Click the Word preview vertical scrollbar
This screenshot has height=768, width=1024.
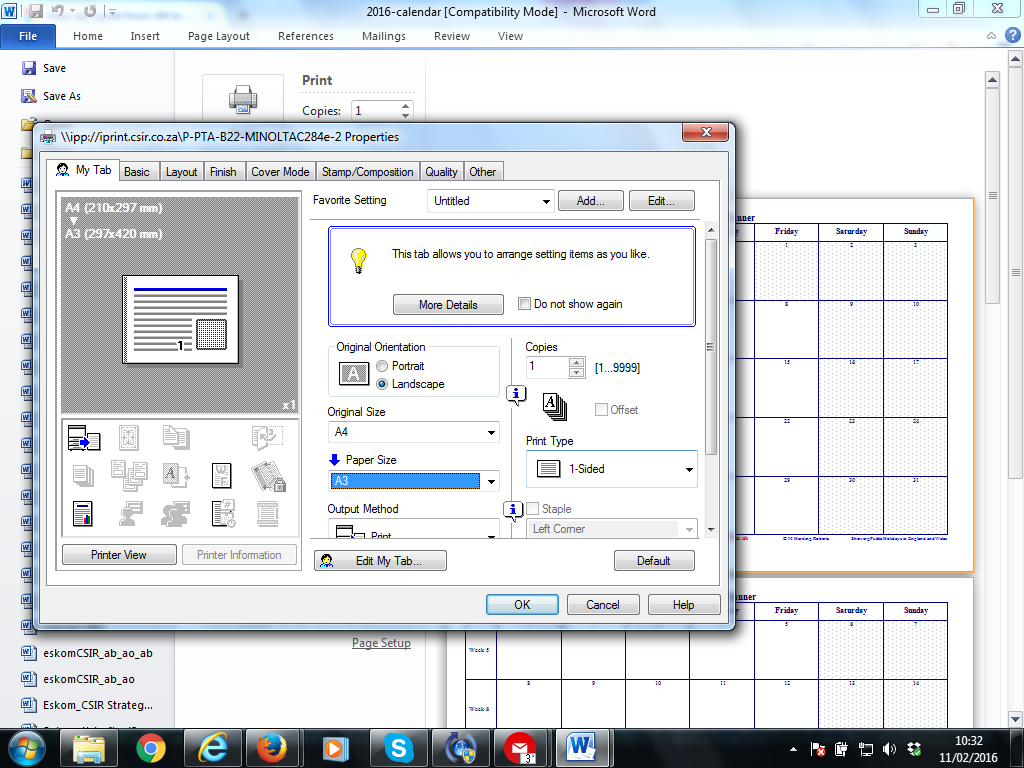point(993,196)
